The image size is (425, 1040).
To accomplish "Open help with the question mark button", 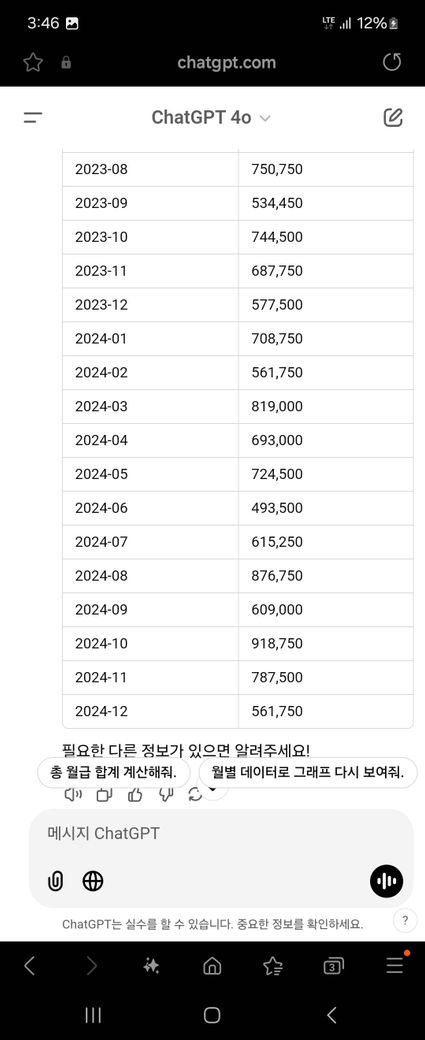I will point(404,921).
